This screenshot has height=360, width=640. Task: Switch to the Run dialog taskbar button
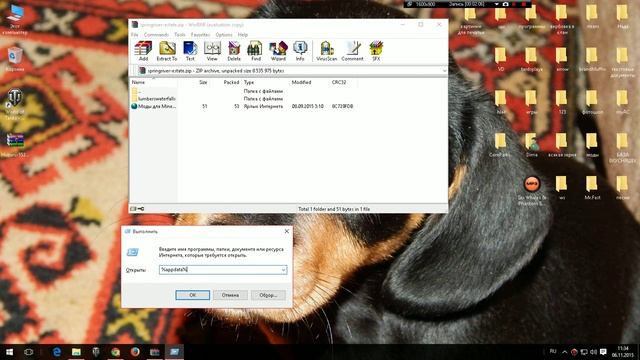pyautogui.click(x=174, y=352)
